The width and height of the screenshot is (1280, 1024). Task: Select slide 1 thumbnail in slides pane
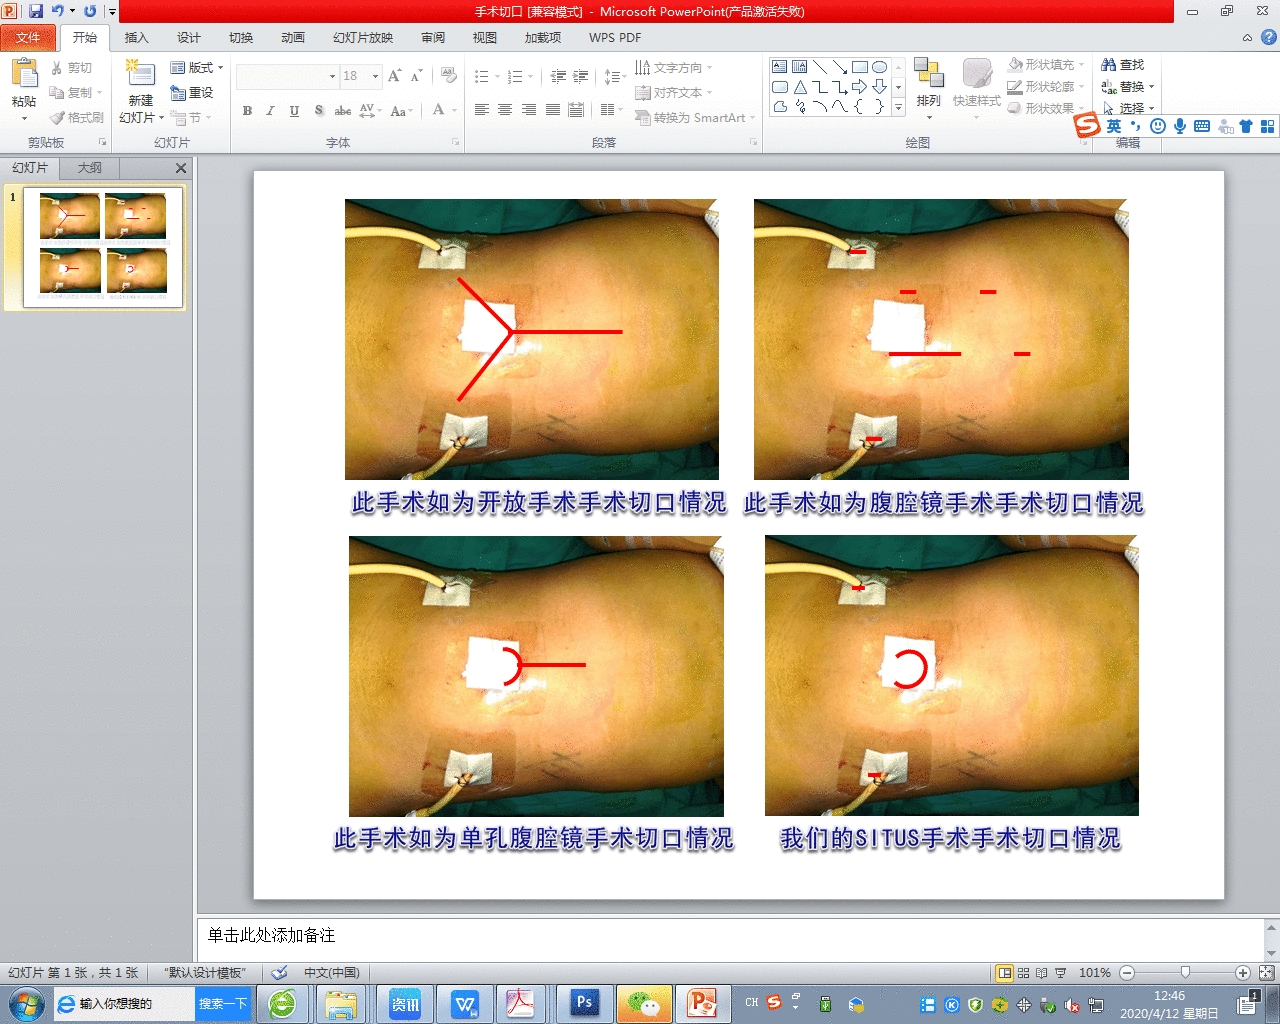tap(104, 247)
